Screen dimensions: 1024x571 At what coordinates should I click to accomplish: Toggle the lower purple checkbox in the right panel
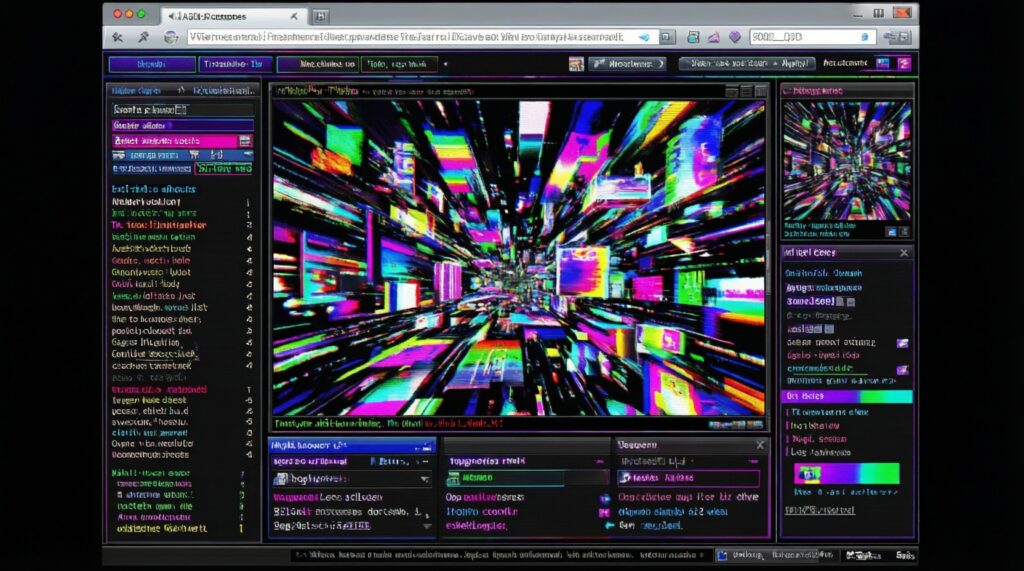[x=902, y=370]
